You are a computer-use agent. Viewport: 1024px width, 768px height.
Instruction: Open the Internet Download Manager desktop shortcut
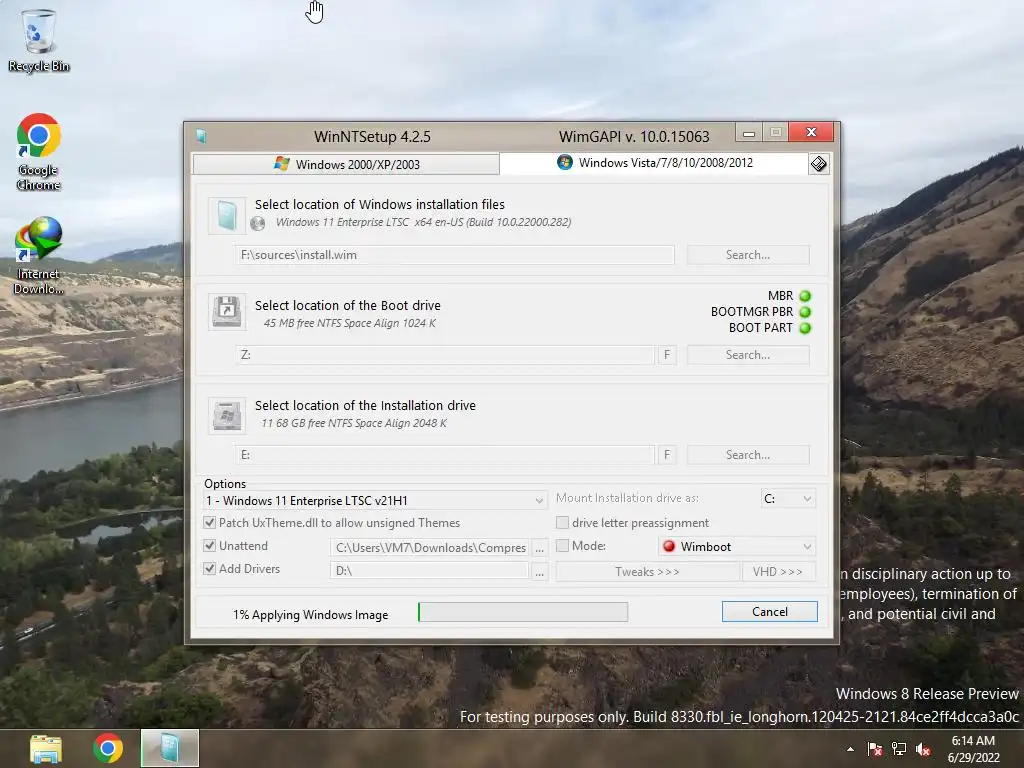pyautogui.click(x=39, y=256)
